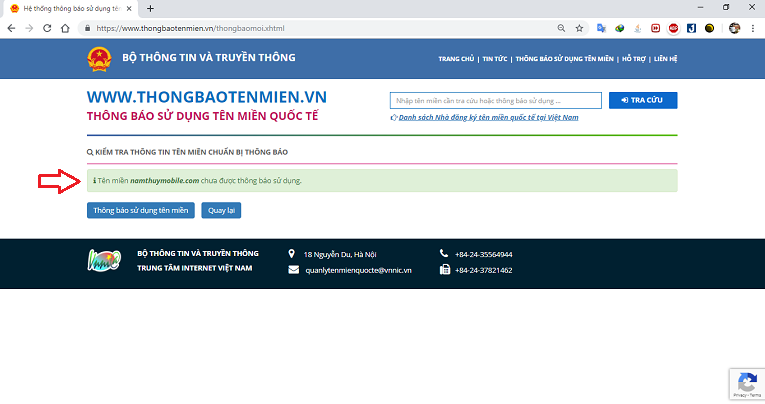This screenshot has height=404, width=765.
Task: Click the magnifier icon beside KIỂM TRA THÔNG TIN heading
Action: 90,152
